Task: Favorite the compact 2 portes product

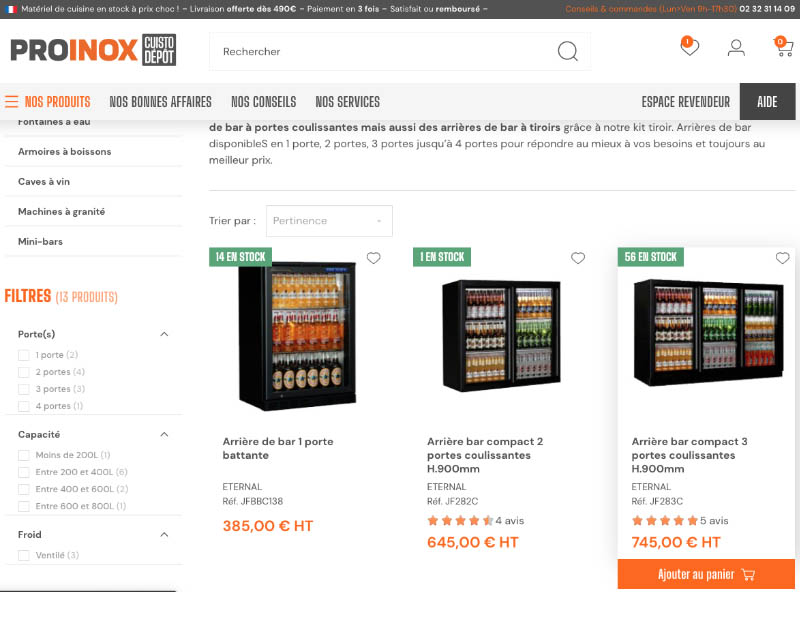Action: (x=578, y=258)
